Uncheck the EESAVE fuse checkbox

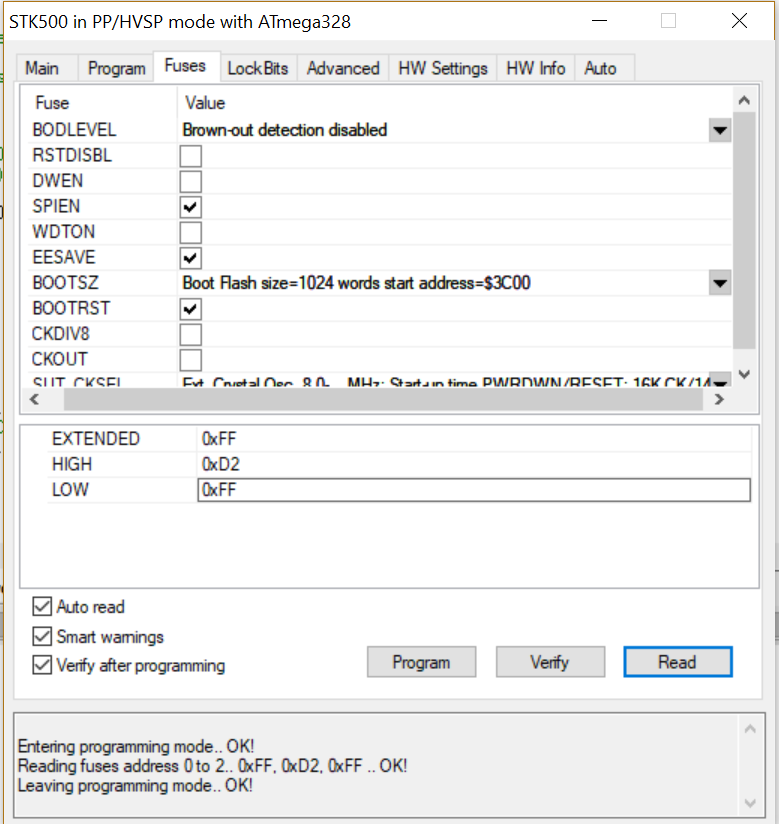coord(190,258)
